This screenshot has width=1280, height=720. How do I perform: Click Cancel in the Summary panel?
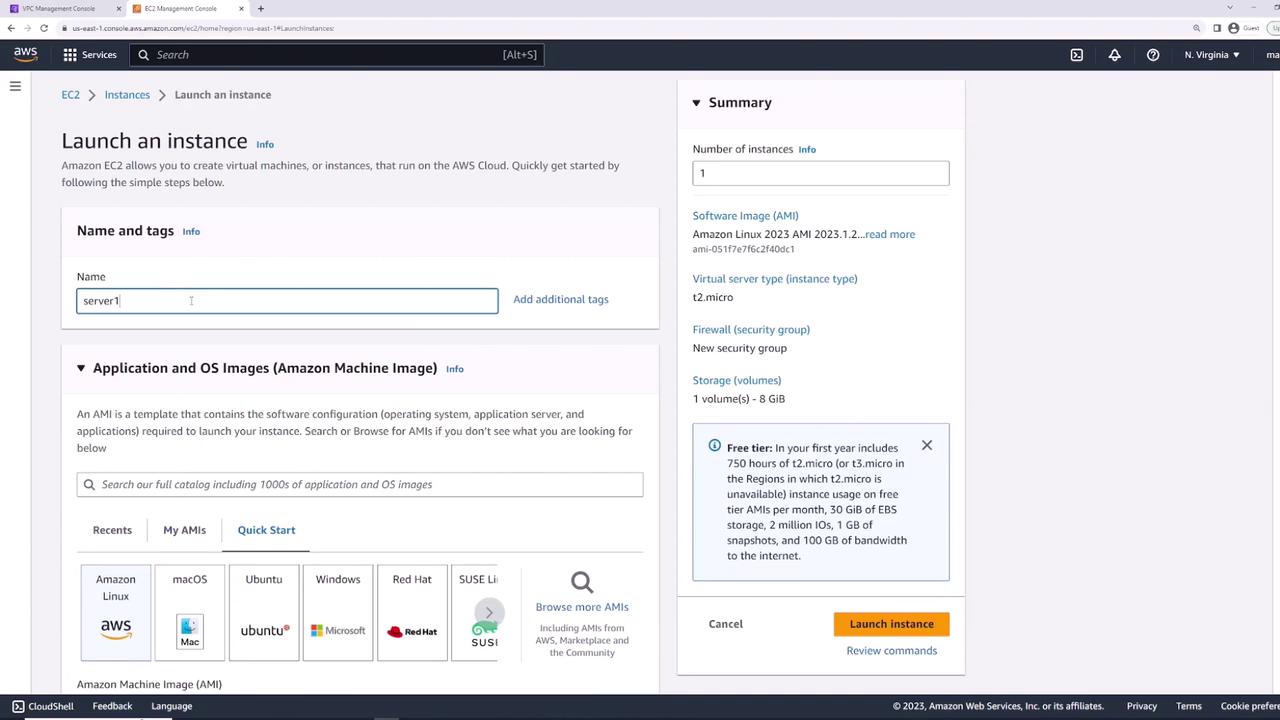point(726,624)
